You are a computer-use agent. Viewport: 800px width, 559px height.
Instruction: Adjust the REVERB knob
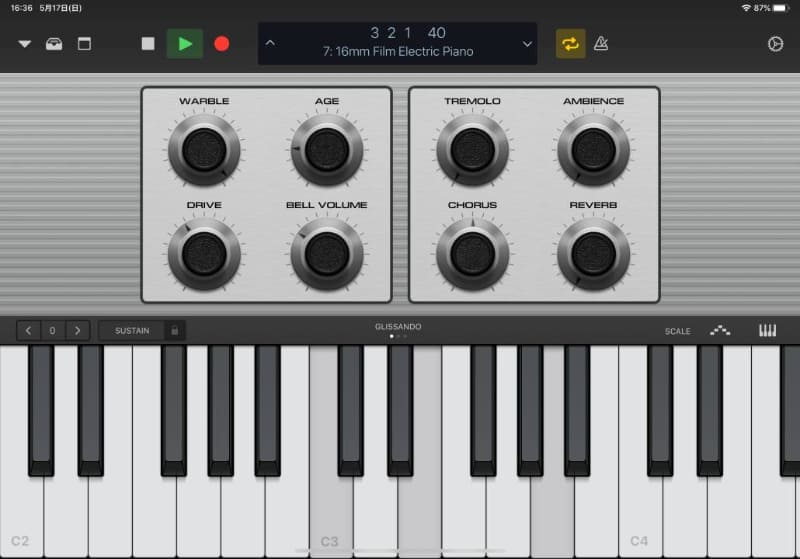(x=593, y=254)
